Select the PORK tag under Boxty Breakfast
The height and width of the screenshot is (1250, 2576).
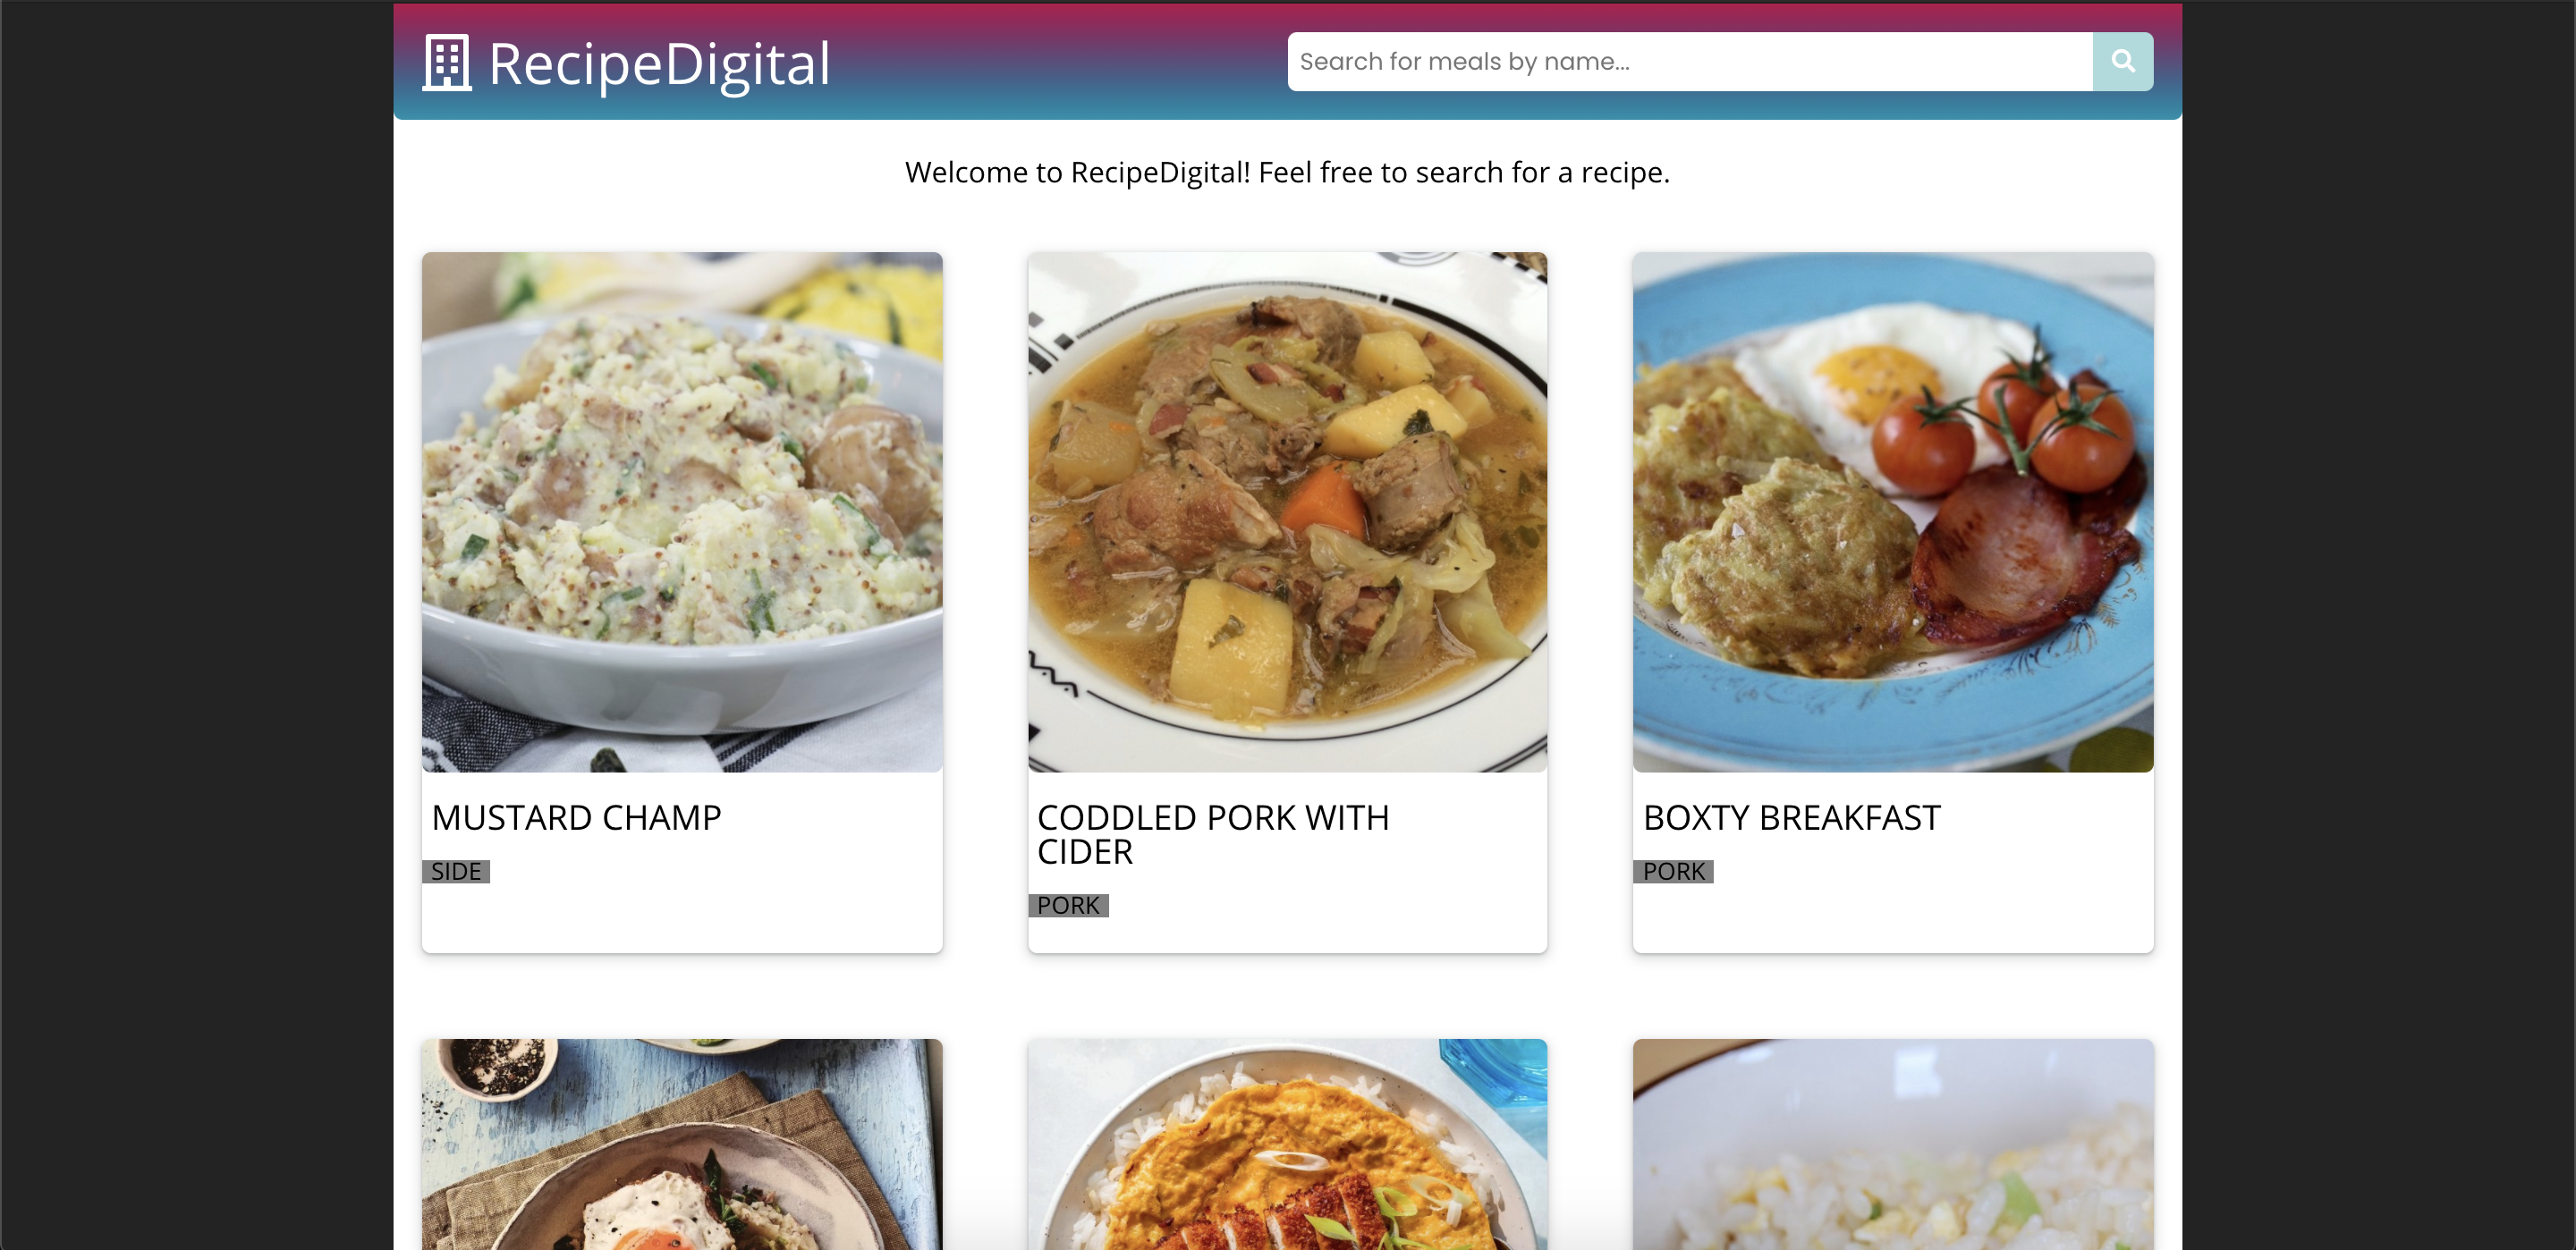[x=1673, y=871]
